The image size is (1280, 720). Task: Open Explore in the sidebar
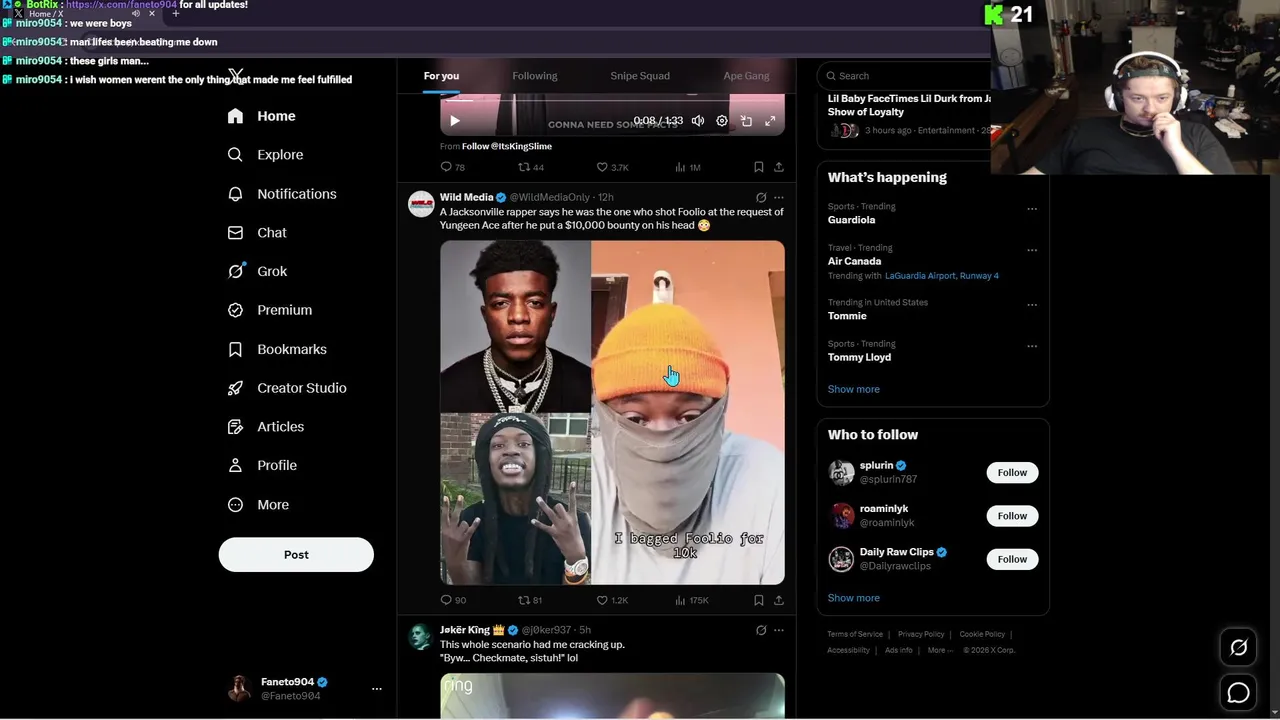click(x=266, y=155)
